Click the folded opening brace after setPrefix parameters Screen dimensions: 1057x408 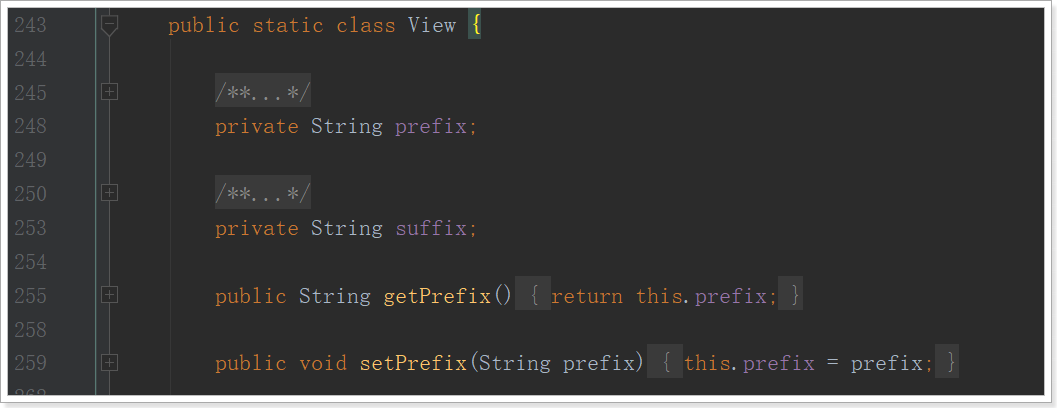click(x=665, y=362)
